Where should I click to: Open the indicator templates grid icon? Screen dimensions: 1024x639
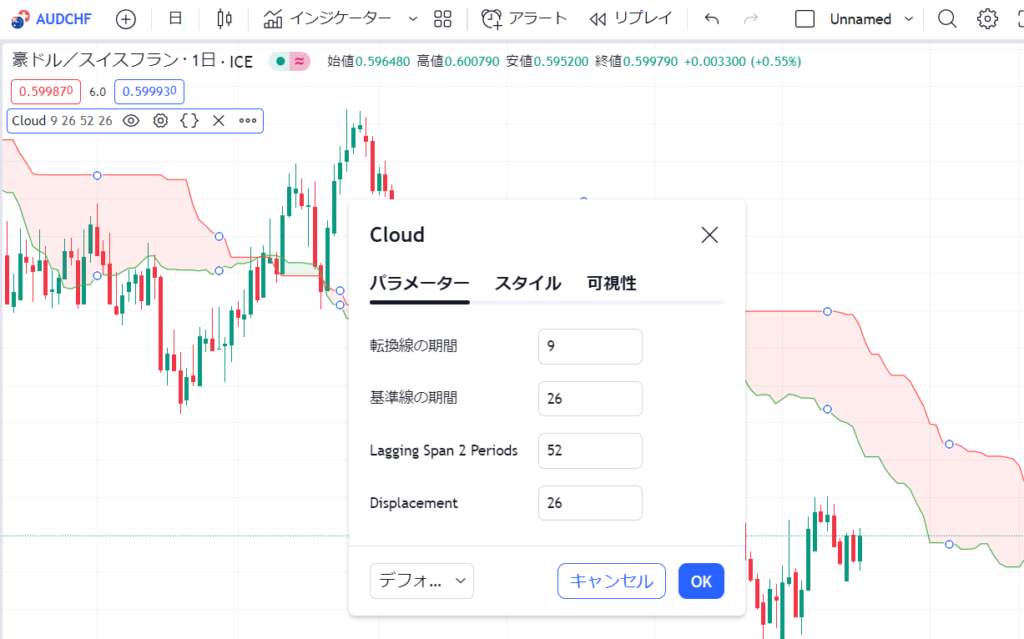pyautogui.click(x=443, y=19)
